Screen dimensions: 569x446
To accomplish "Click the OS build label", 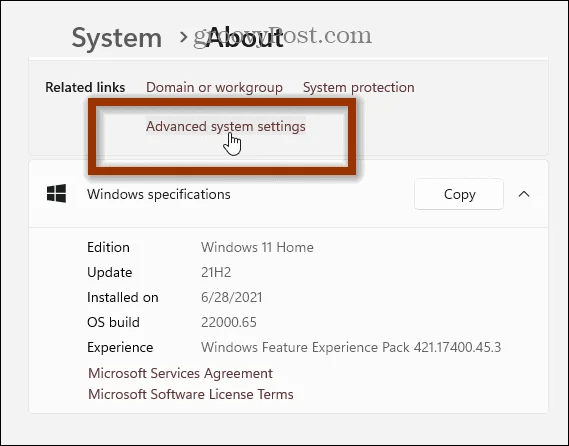I will click(x=113, y=322).
